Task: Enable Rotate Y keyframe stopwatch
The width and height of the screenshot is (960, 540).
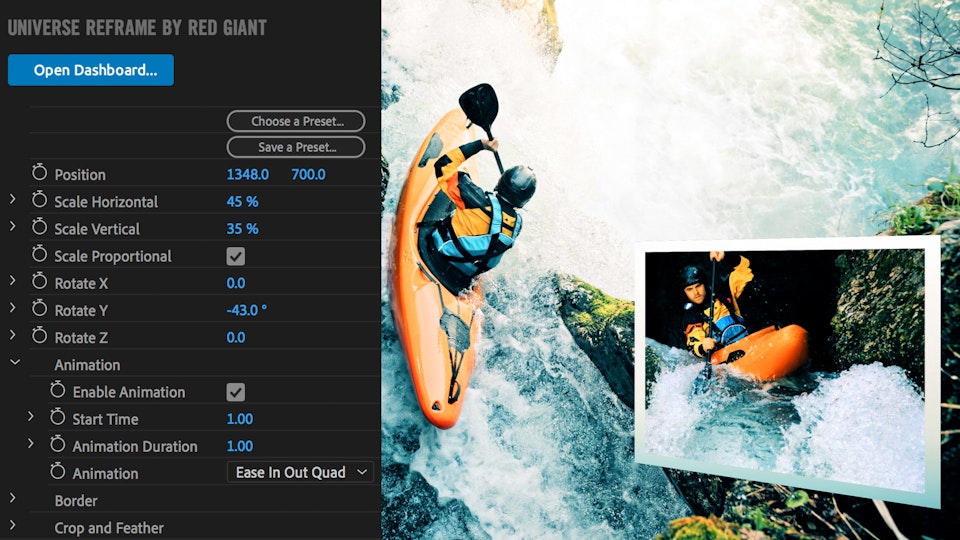Action: click(39, 309)
